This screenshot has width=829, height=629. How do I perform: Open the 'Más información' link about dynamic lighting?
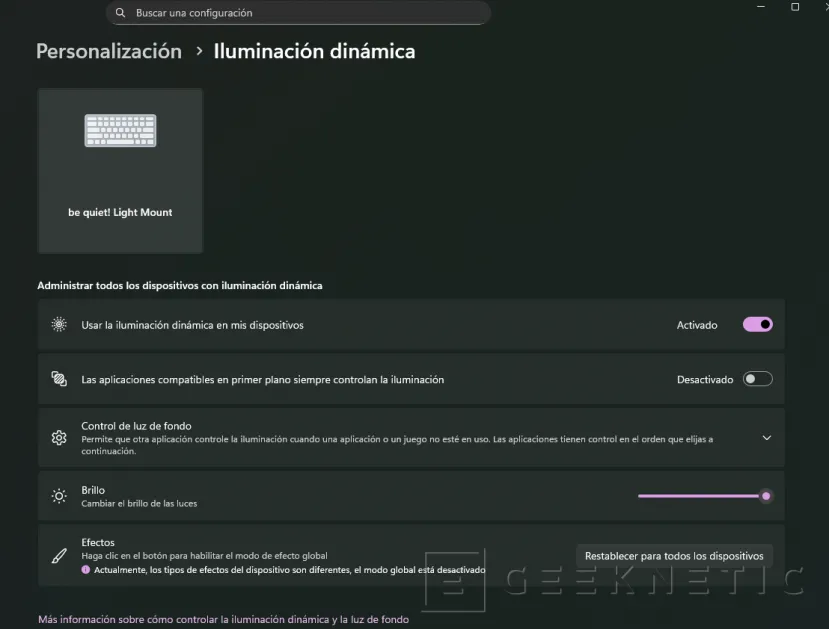(223, 619)
